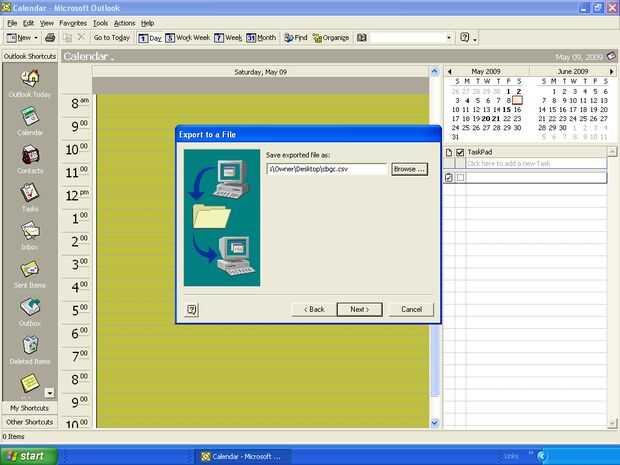Click the Move to Folder toolbar icon

(x=68, y=38)
